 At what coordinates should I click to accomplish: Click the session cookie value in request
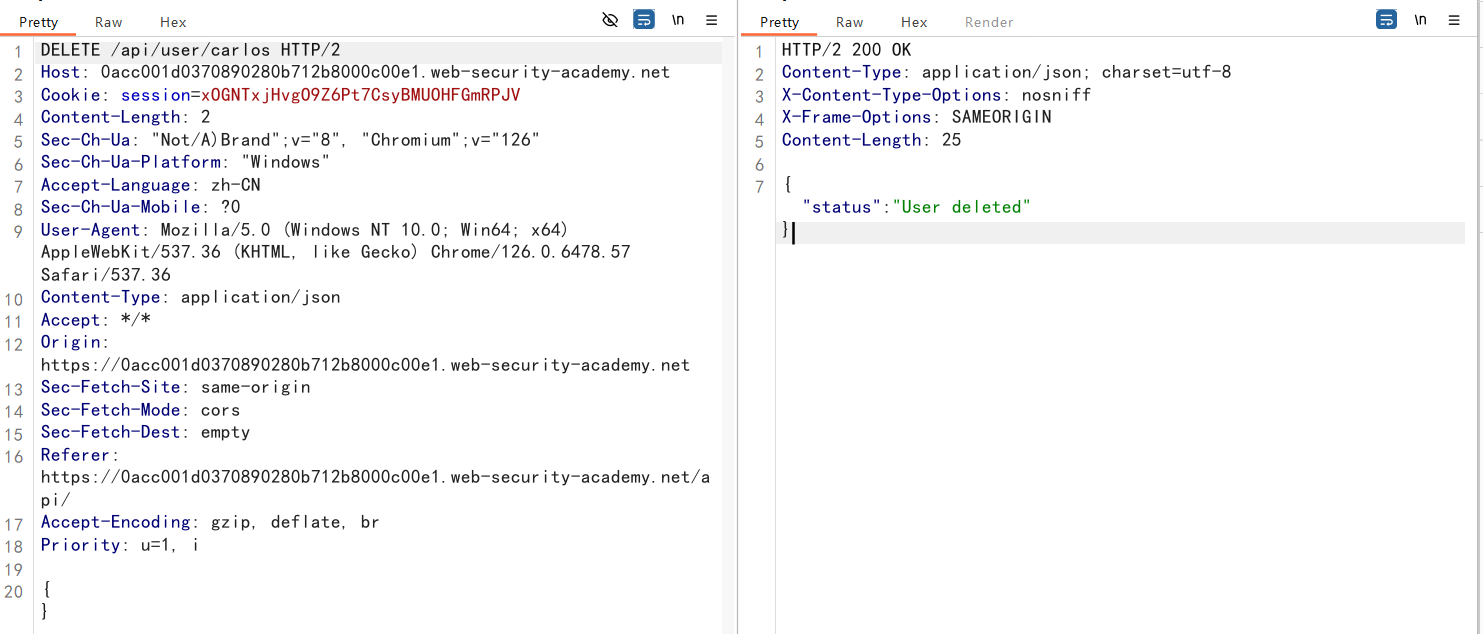click(x=360, y=95)
